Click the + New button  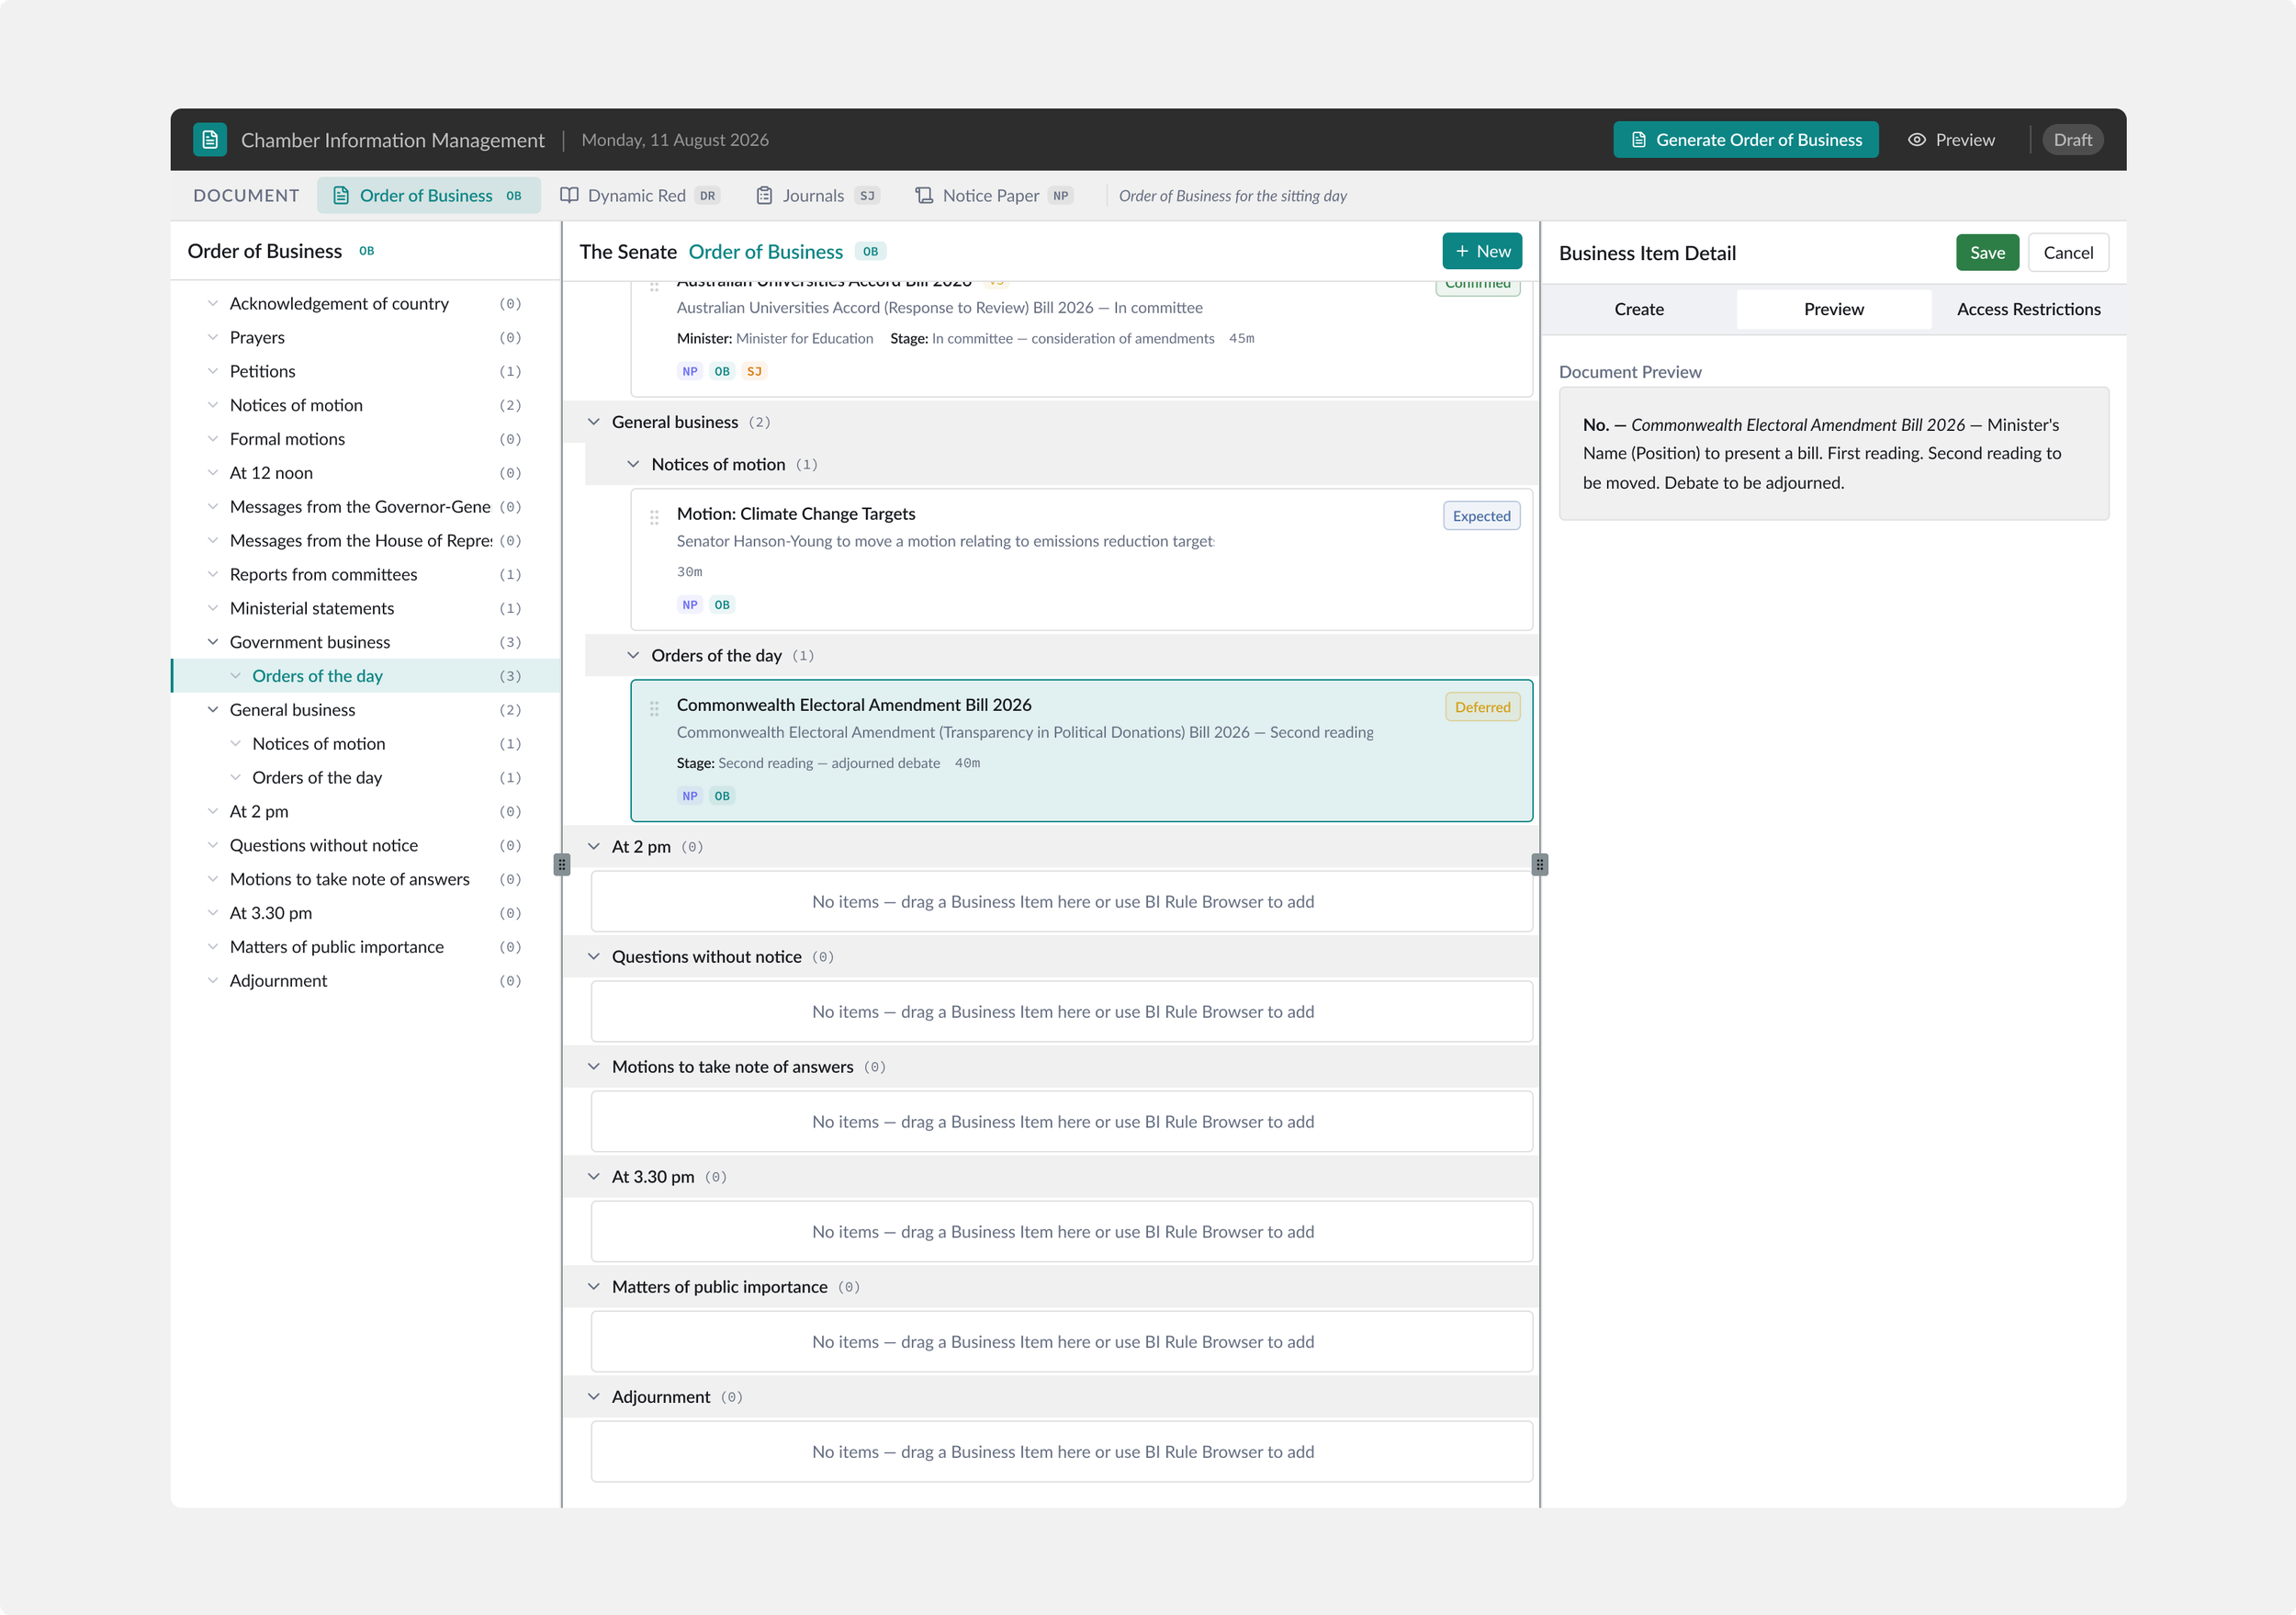pos(1482,251)
